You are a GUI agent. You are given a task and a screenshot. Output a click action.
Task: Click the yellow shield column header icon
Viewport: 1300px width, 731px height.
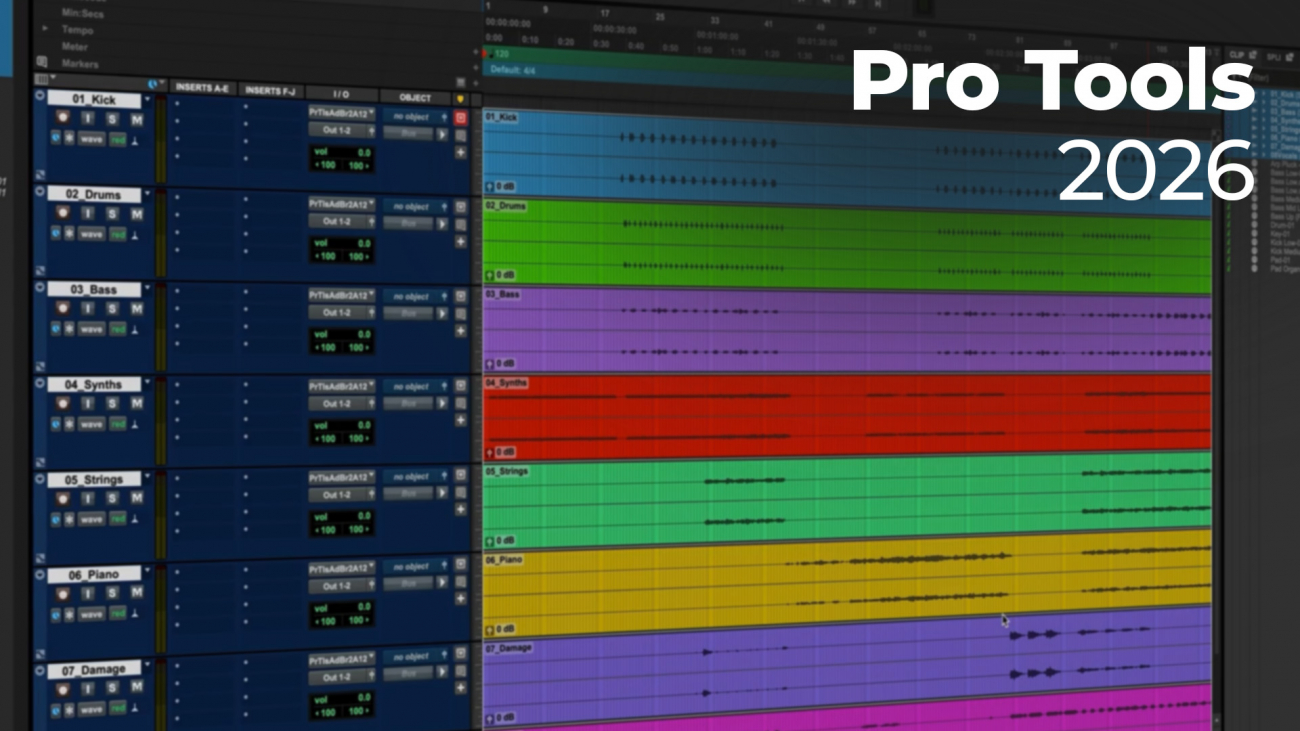point(460,99)
